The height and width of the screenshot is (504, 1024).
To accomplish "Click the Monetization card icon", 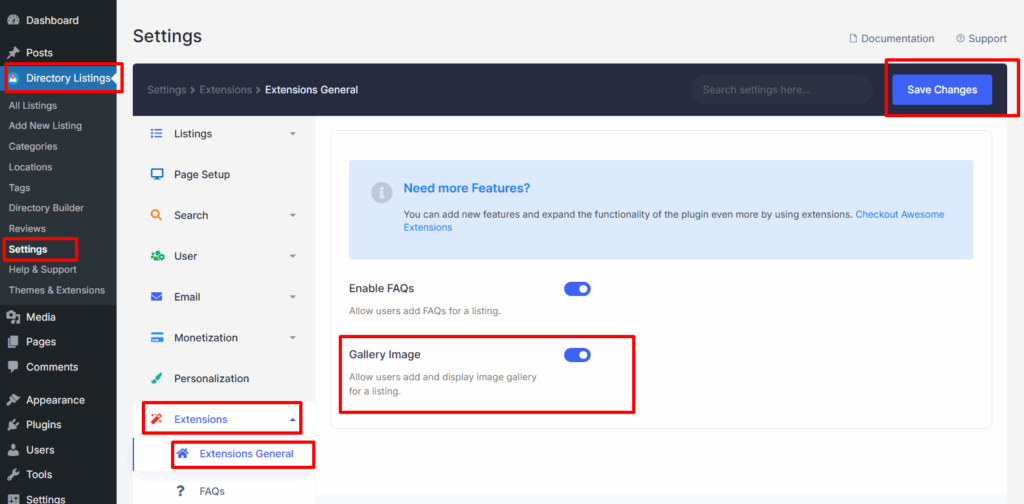I will click(157, 338).
